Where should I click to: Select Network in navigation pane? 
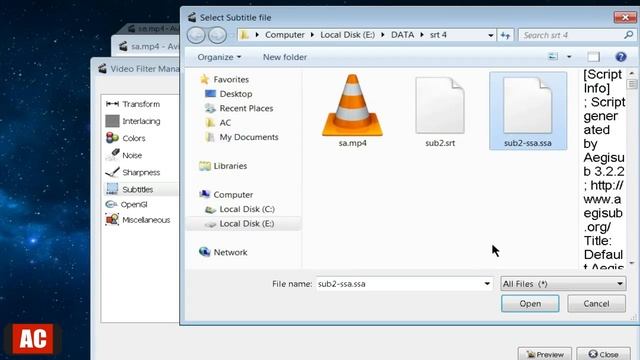click(x=223, y=252)
